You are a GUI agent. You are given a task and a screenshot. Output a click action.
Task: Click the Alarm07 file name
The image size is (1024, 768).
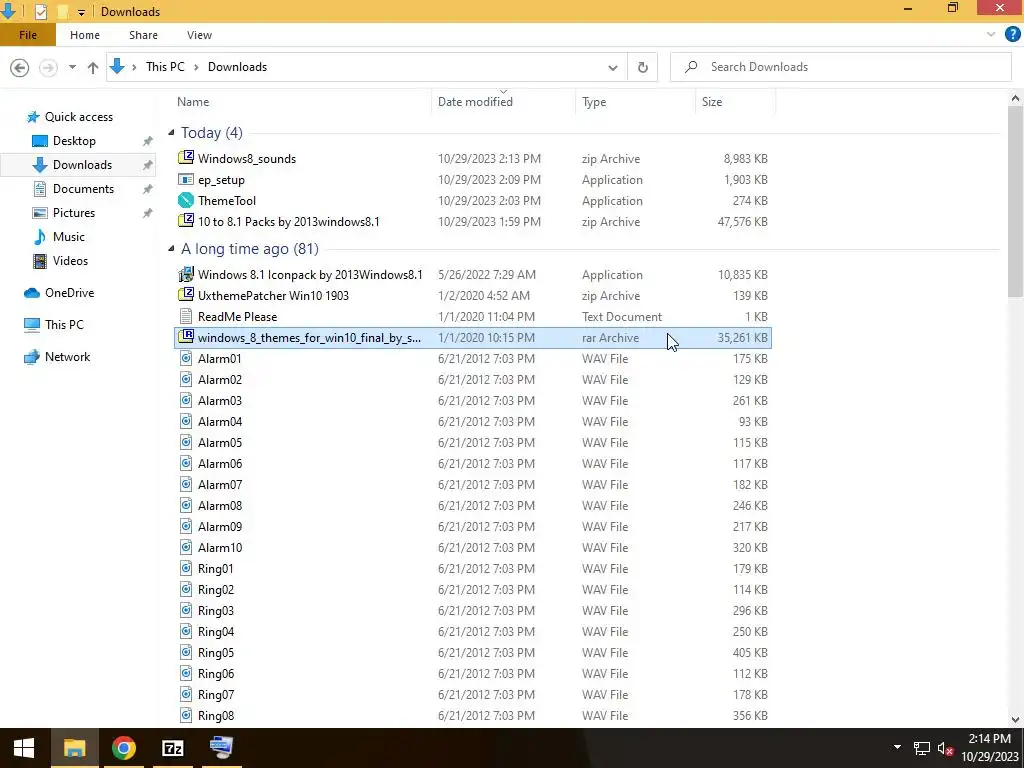coord(219,485)
